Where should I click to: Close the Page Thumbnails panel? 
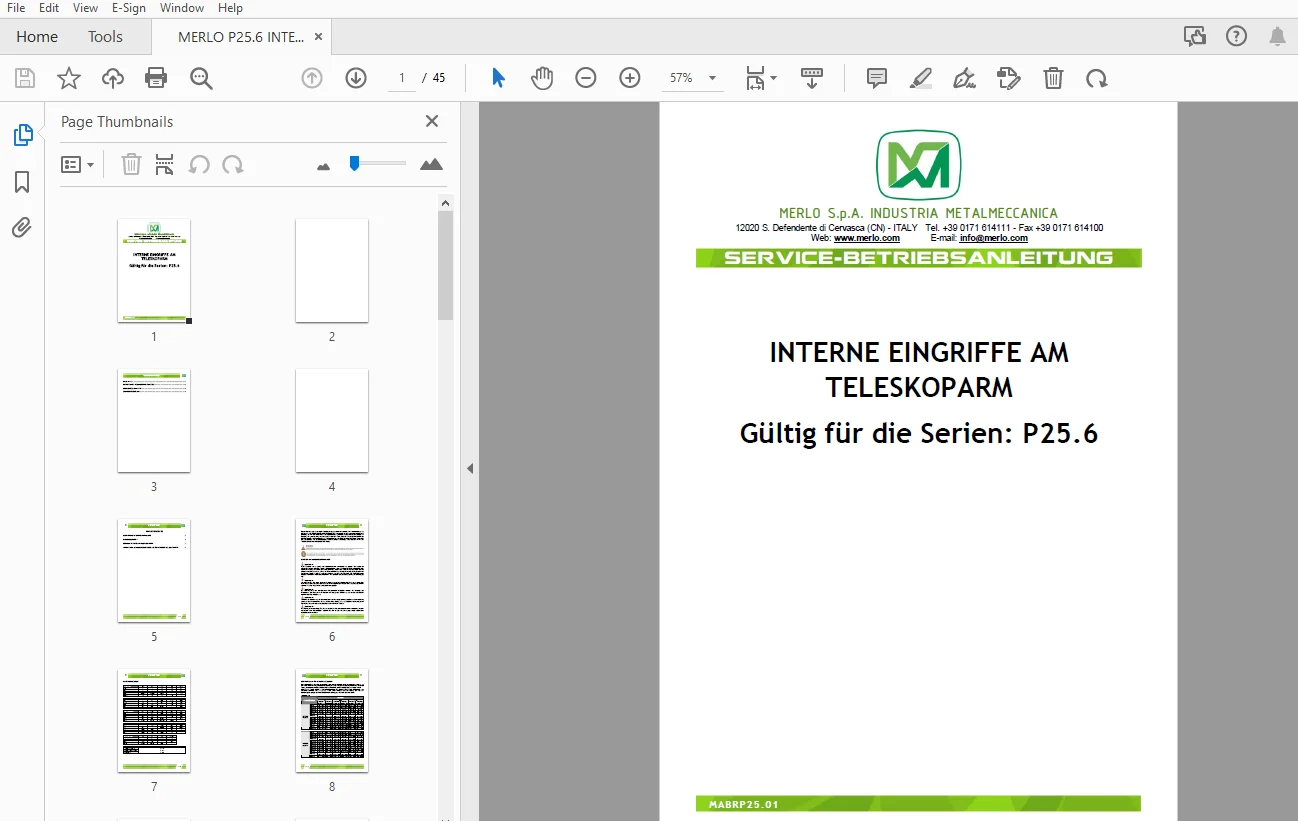[432, 121]
